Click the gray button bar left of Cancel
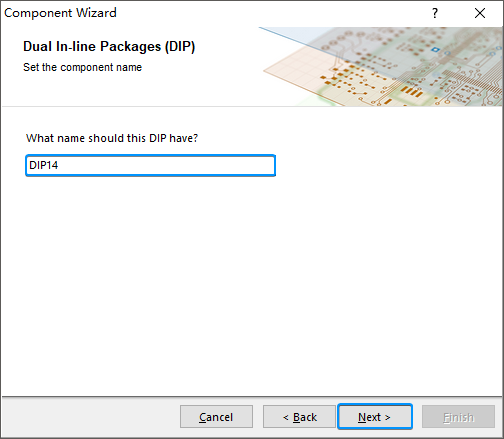This screenshot has width=504, height=439. click(90, 417)
